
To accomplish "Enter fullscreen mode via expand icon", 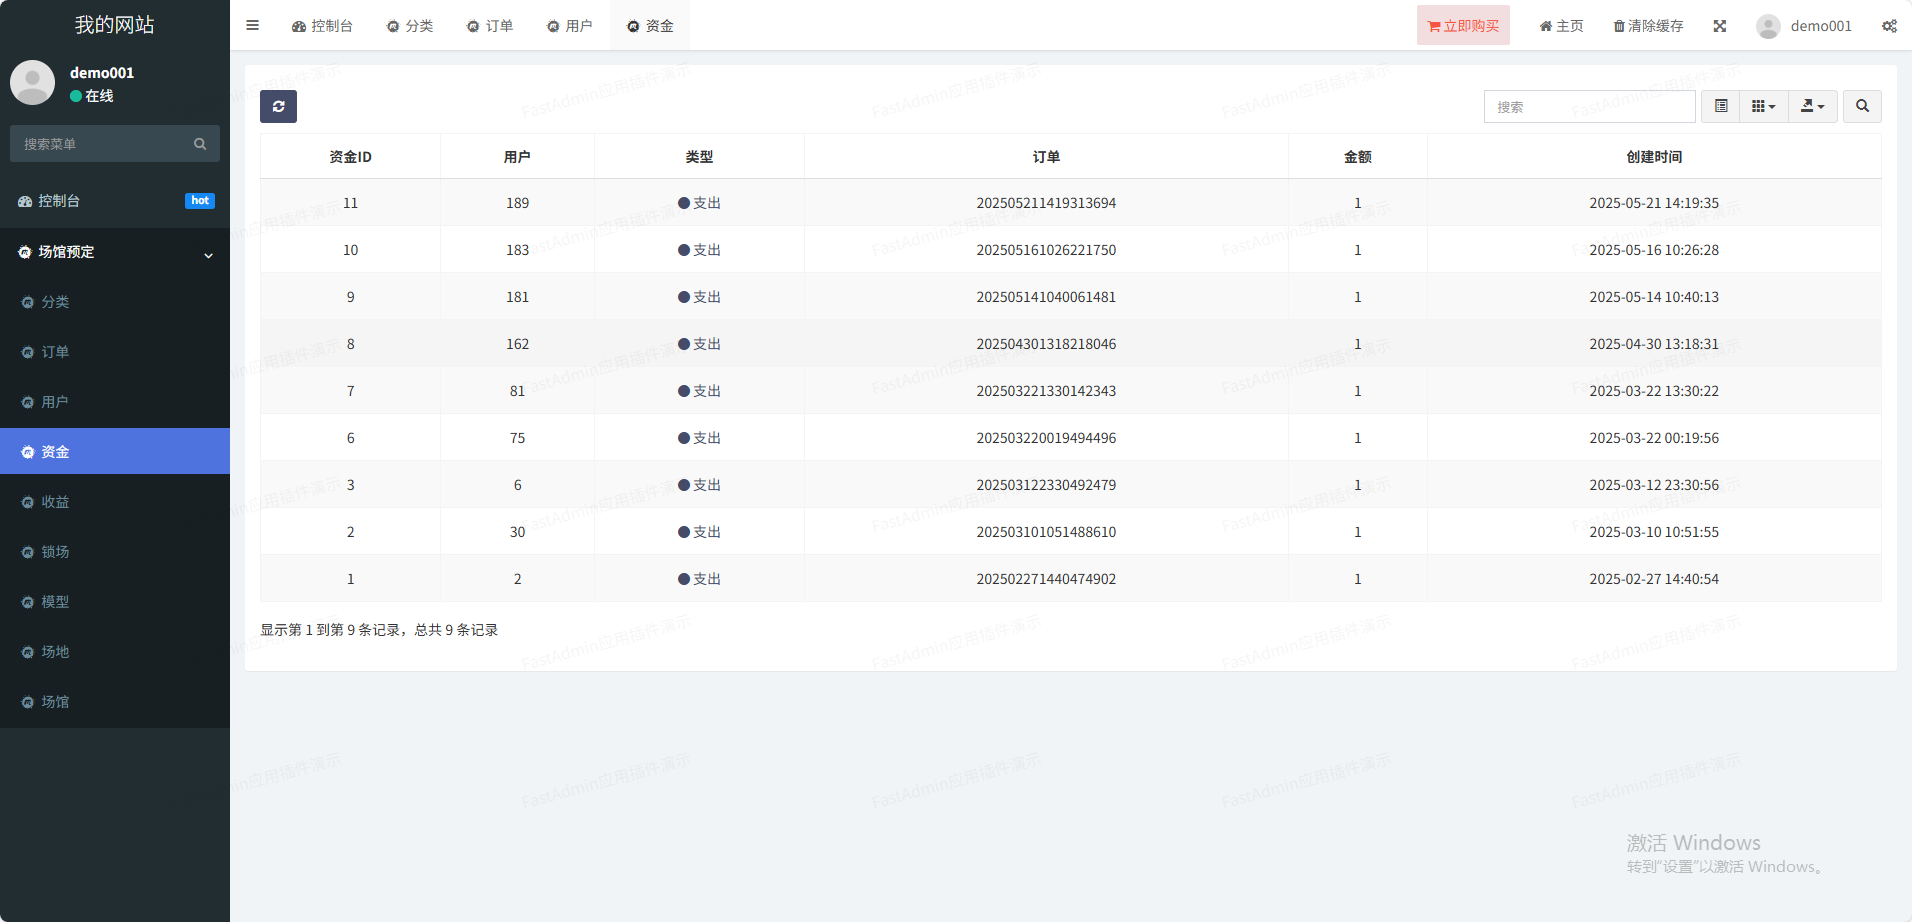I will pos(1720,26).
